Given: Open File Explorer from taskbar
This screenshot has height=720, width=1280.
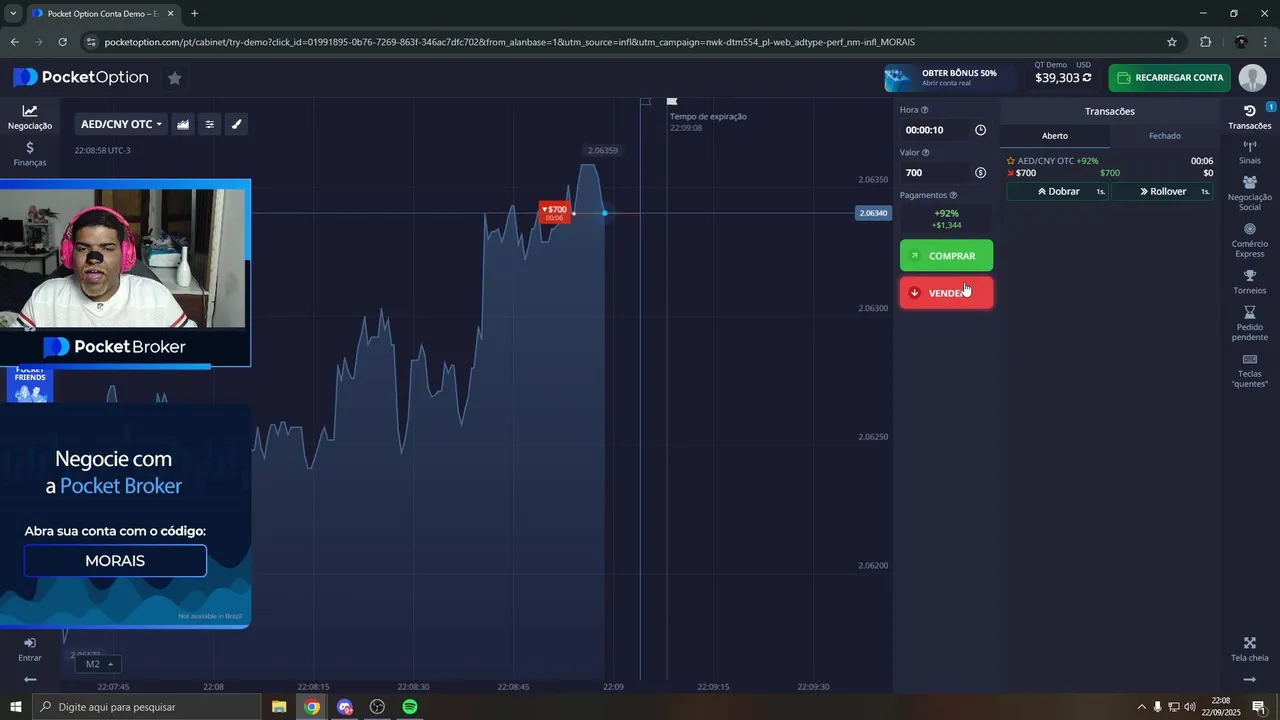Looking at the screenshot, I should [279, 707].
